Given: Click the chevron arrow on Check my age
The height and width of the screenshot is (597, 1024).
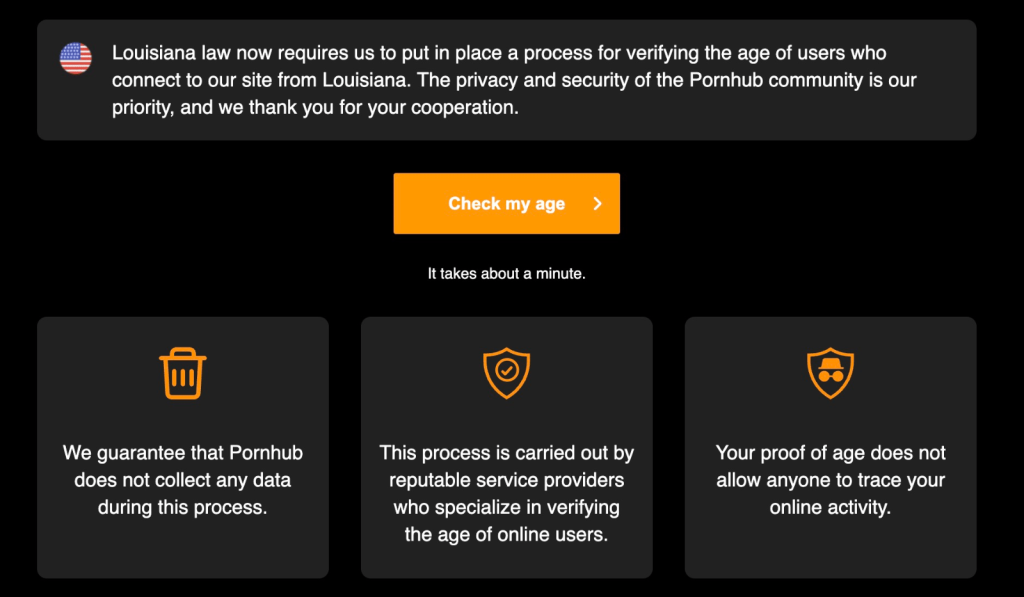Looking at the screenshot, I should click(598, 204).
